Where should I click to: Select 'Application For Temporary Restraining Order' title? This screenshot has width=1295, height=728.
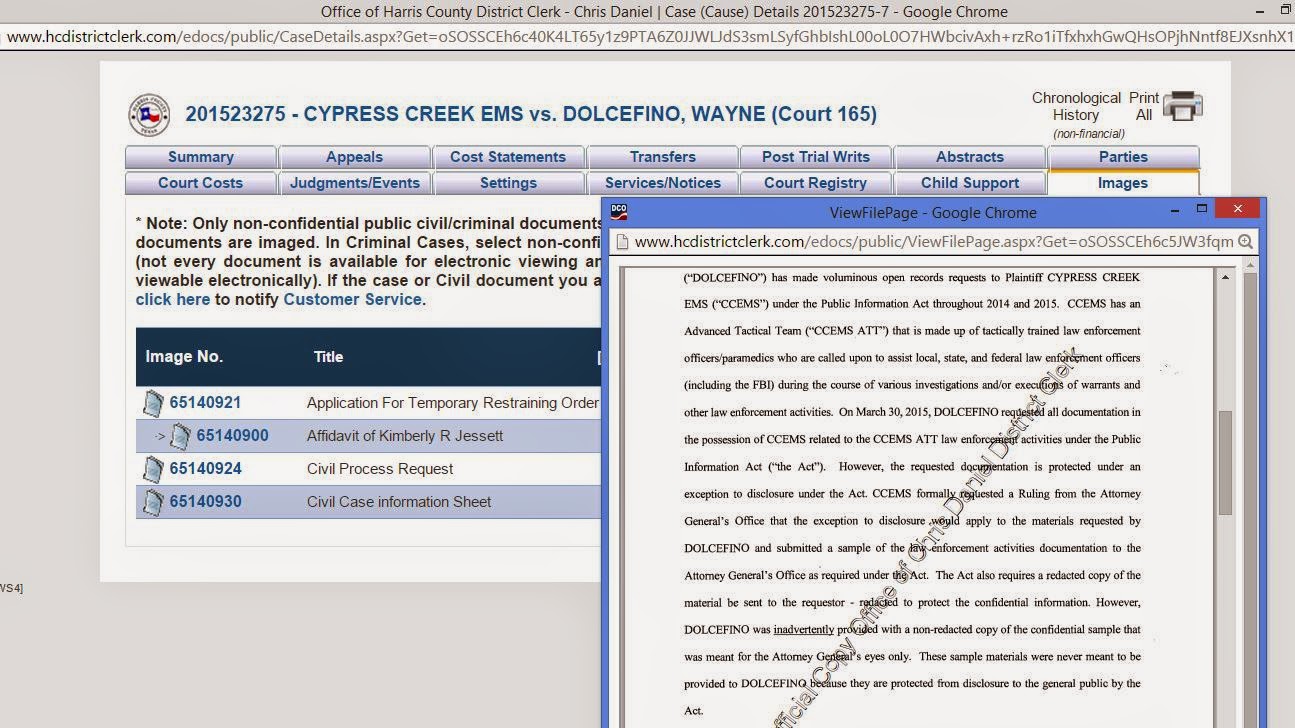pyautogui.click(x=452, y=403)
